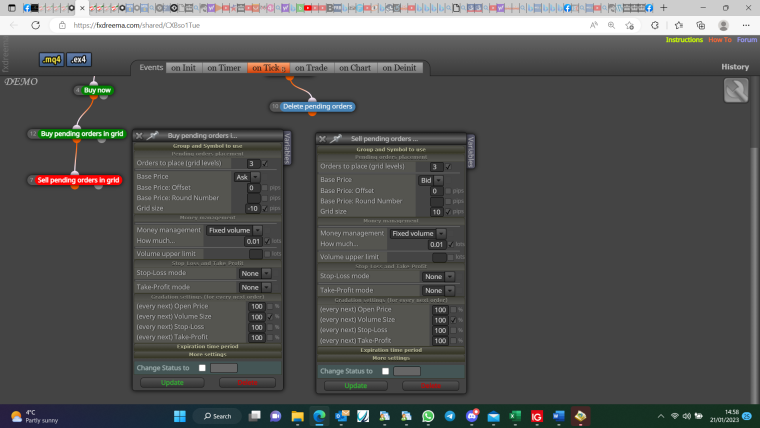Open the Variables side tab on Buy panel
760x428 pixels.
tap(287, 147)
